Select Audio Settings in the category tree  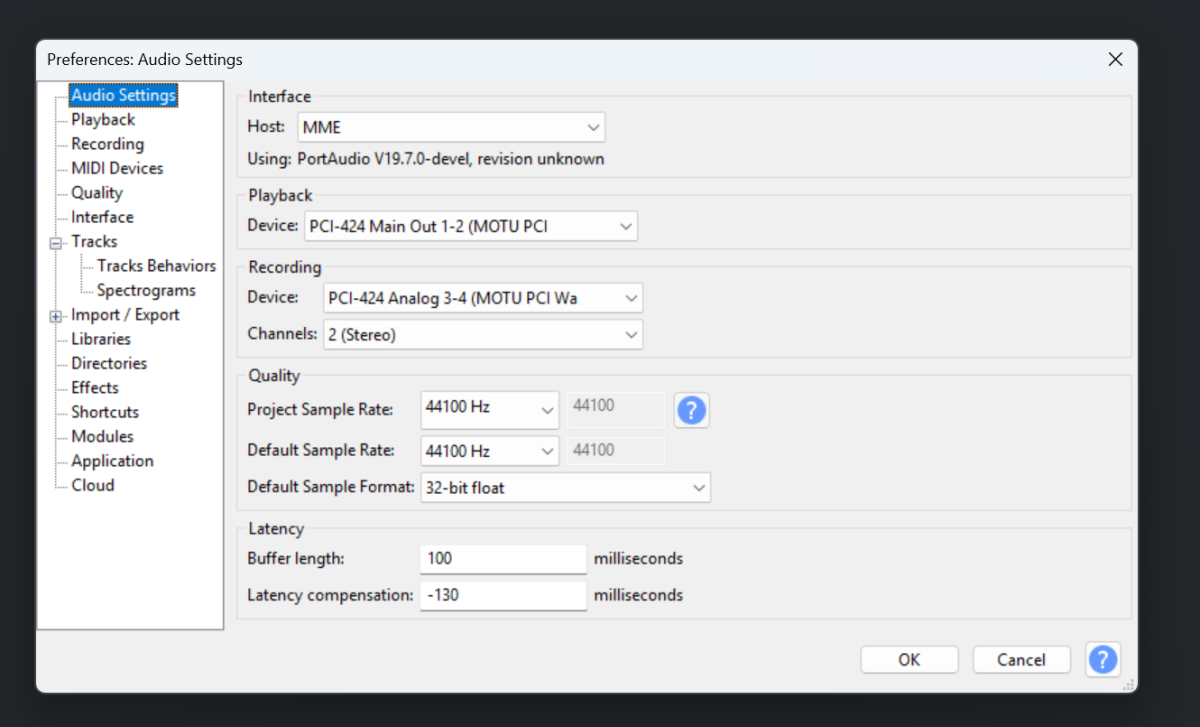[x=123, y=95]
